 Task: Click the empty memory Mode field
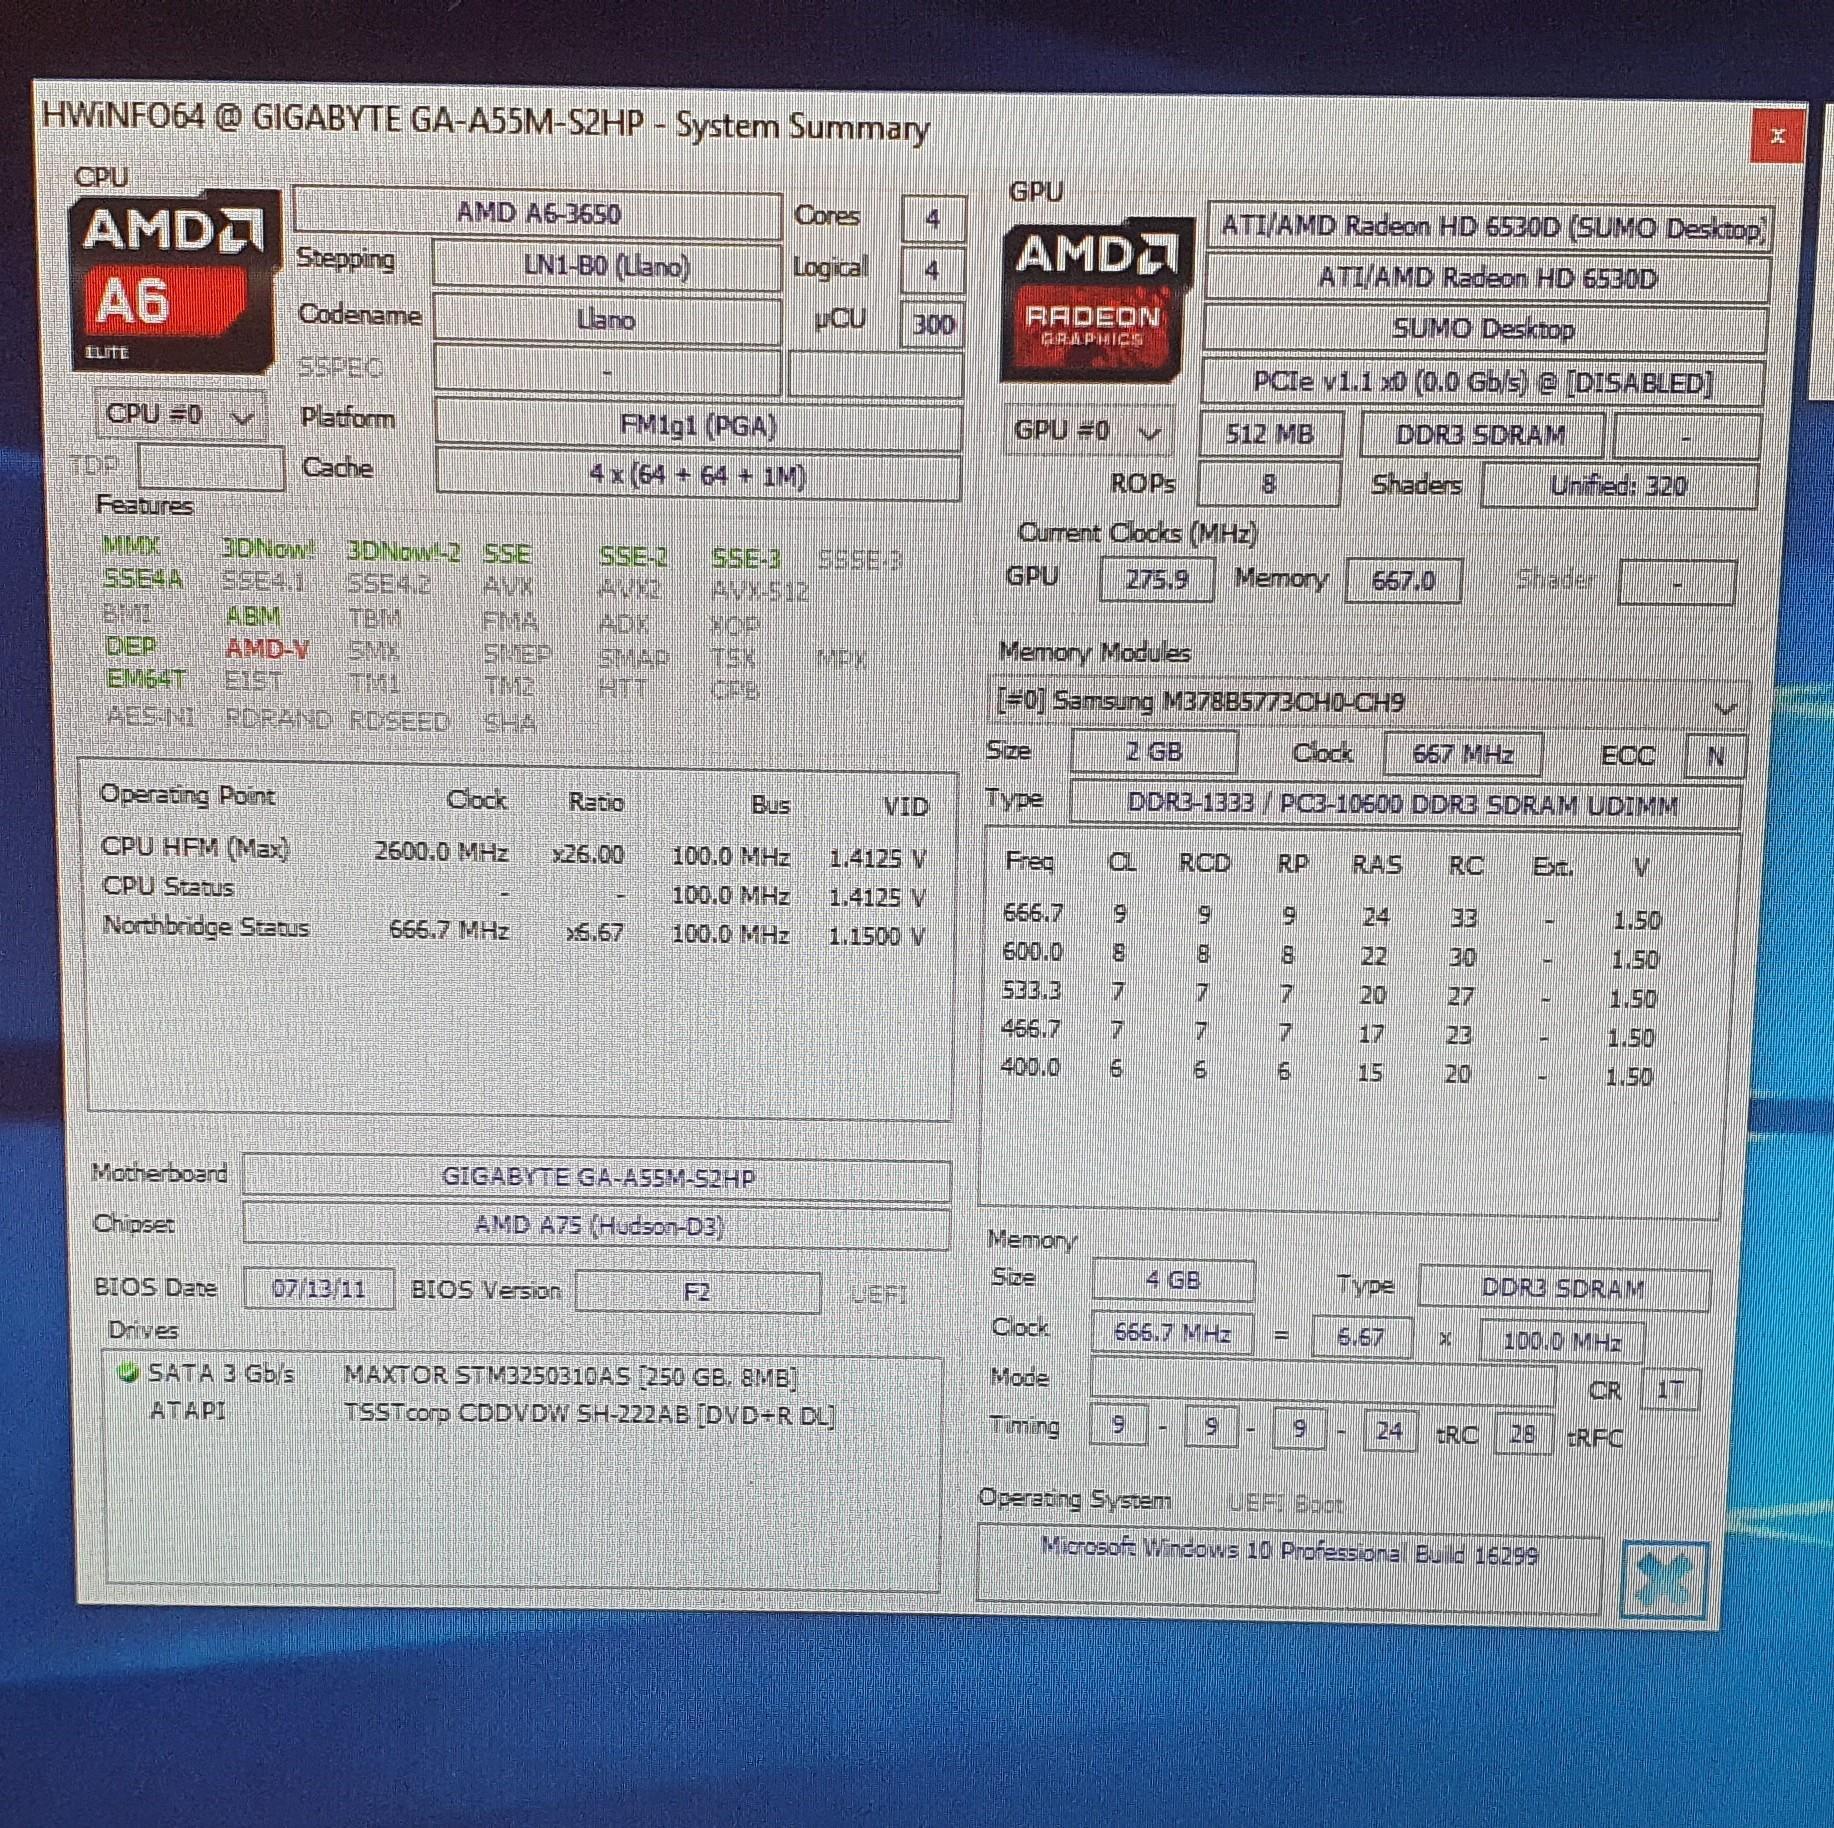coord(1323,1384)
